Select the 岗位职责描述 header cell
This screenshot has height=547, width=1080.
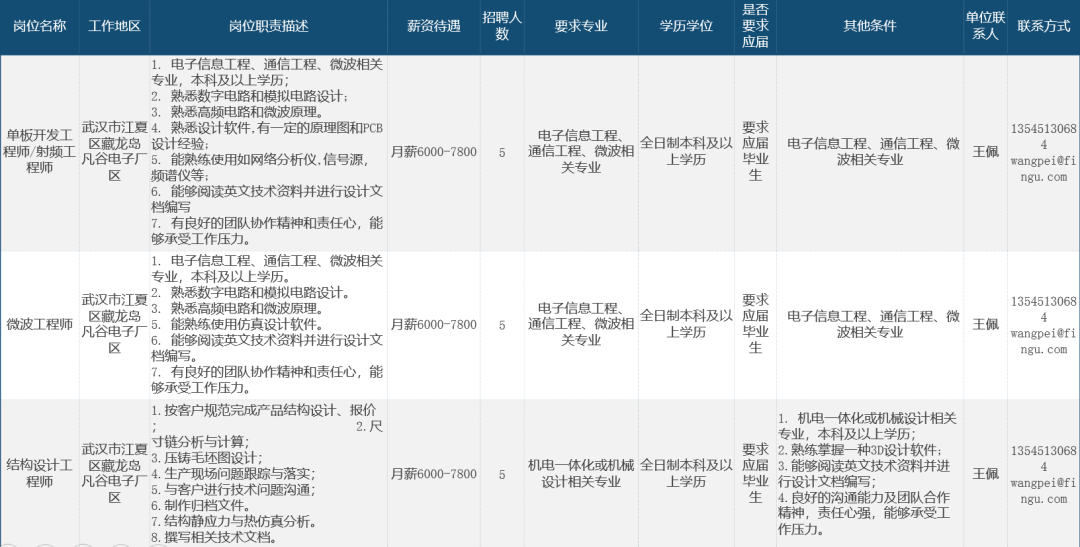click(x=268, y=26)
